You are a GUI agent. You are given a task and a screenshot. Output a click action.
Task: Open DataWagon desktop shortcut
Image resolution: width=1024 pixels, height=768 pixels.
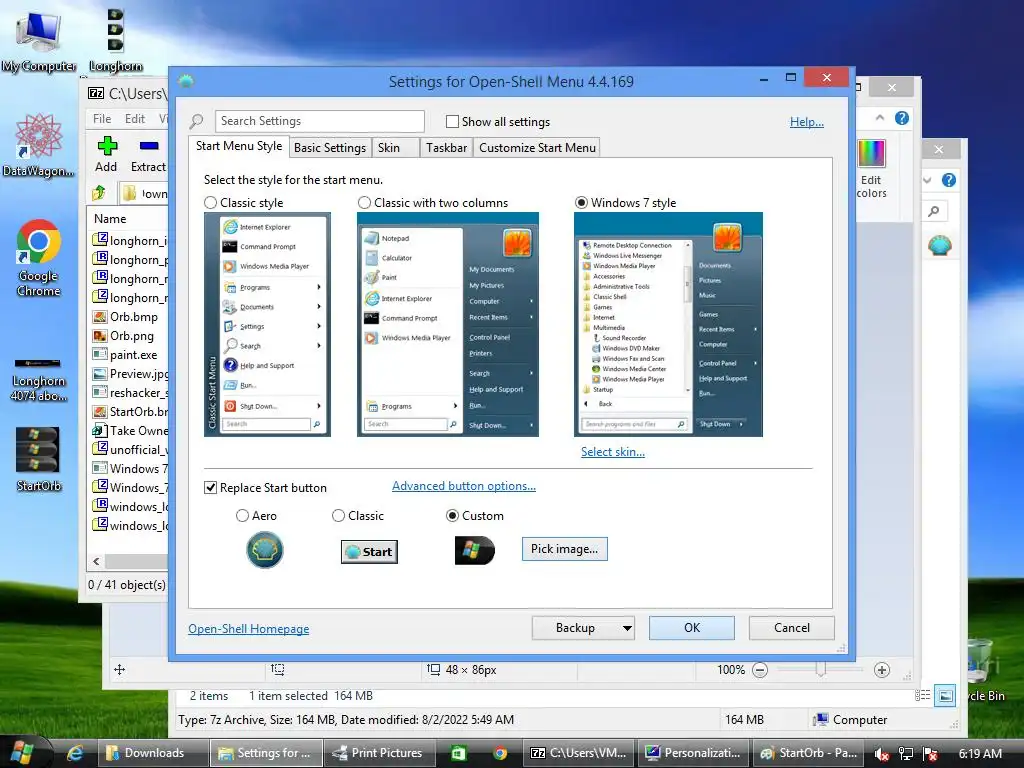[38, 145]
